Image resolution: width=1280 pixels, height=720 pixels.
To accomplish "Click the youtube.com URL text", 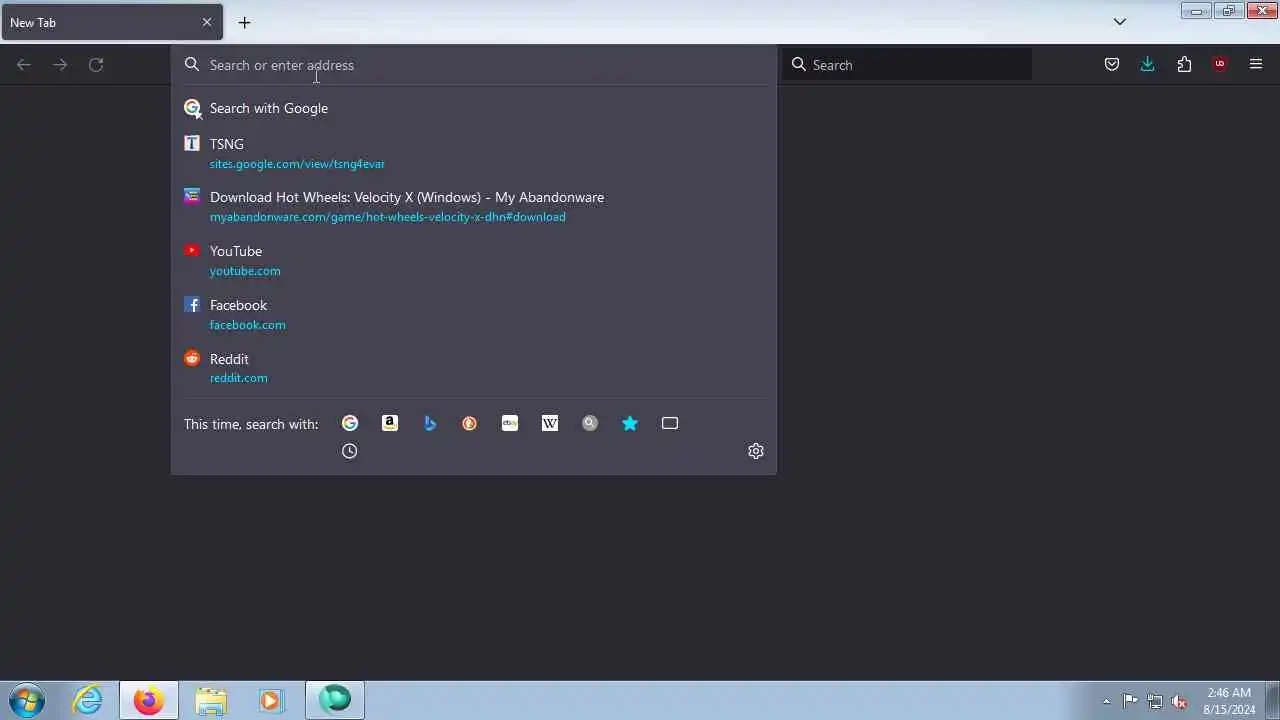I will 245,271.
